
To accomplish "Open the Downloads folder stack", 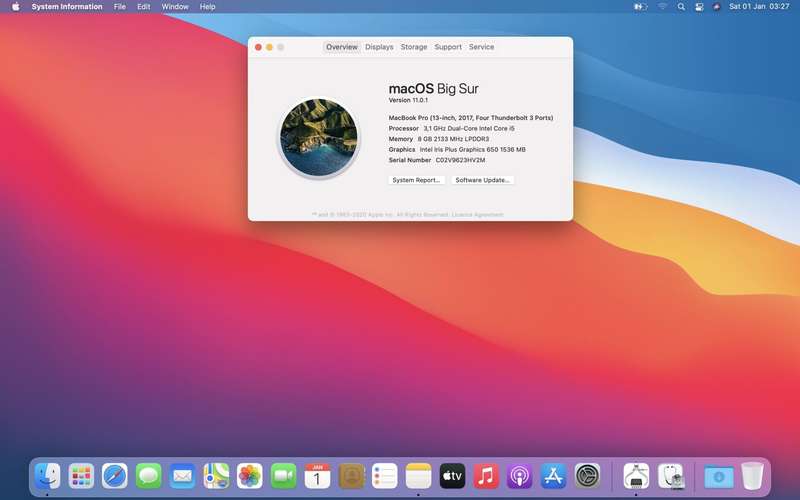I will point(718,477).
